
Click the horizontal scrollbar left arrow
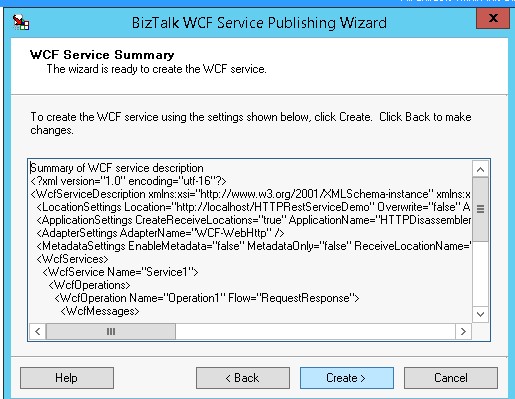(38, 332)
